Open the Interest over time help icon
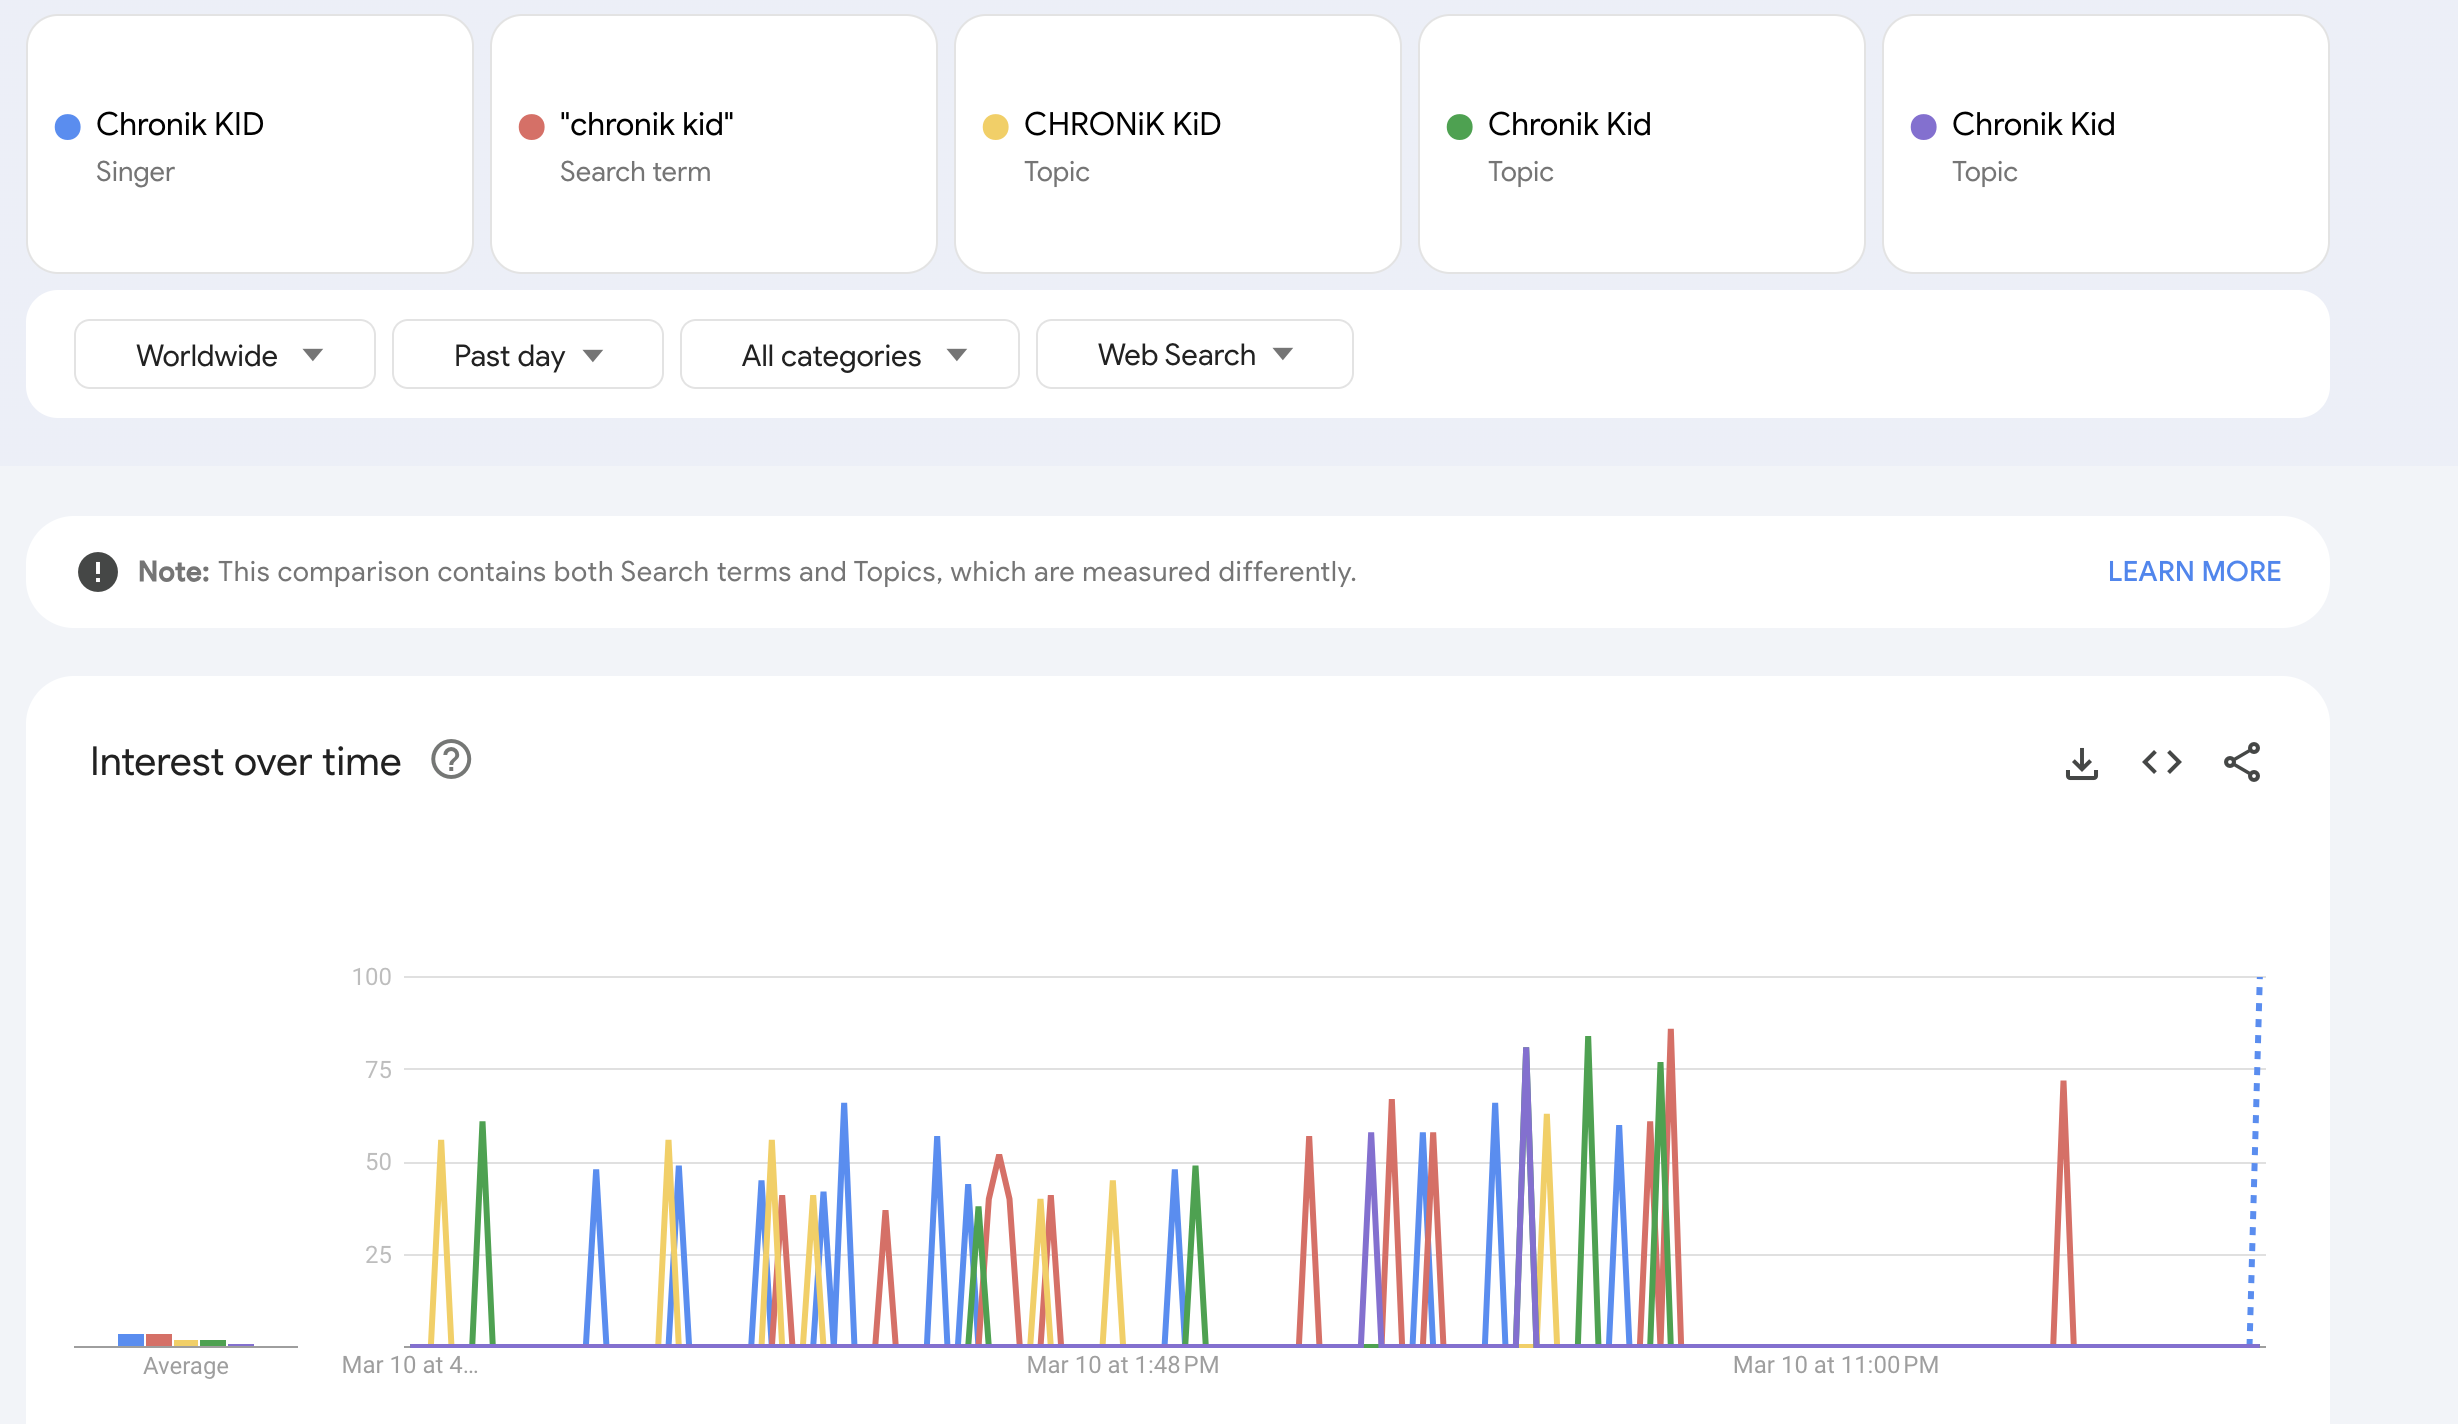 (x=451, y=760)
